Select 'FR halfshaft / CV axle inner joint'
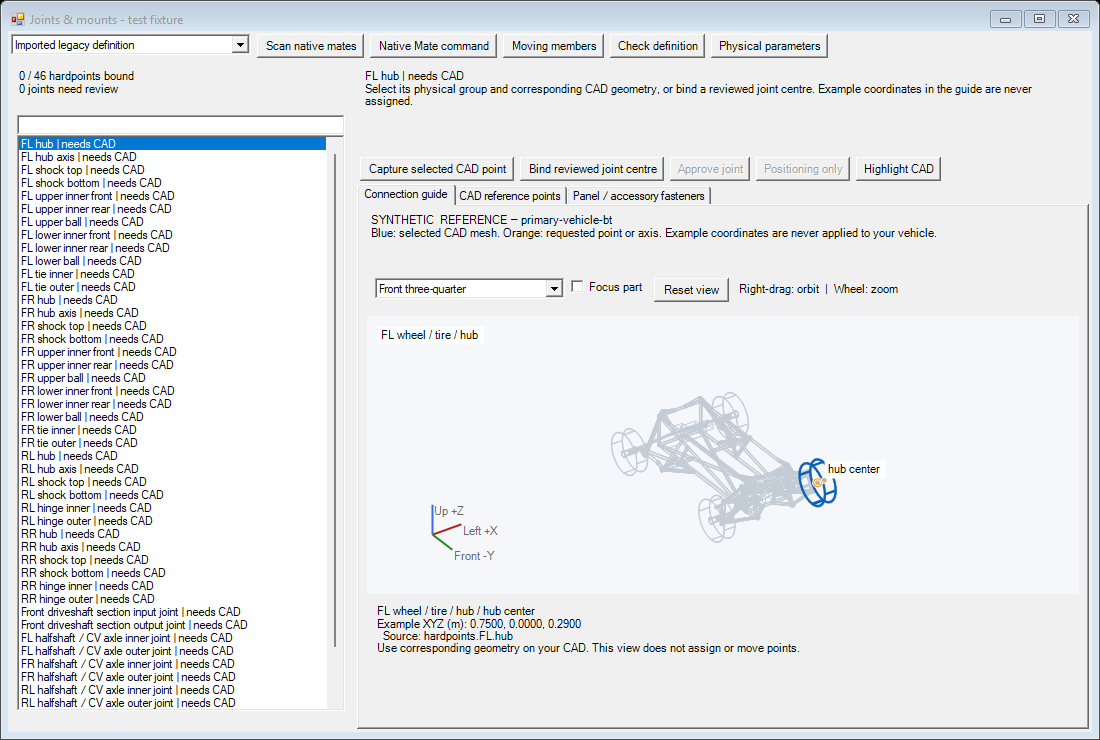The image size is (1100, 740). (172, 664)
